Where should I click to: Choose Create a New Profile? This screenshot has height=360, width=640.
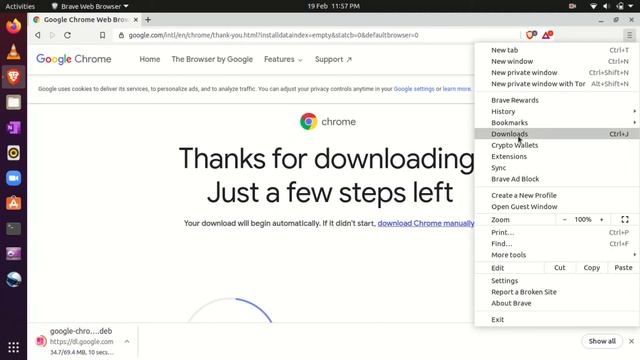[557, 195]
